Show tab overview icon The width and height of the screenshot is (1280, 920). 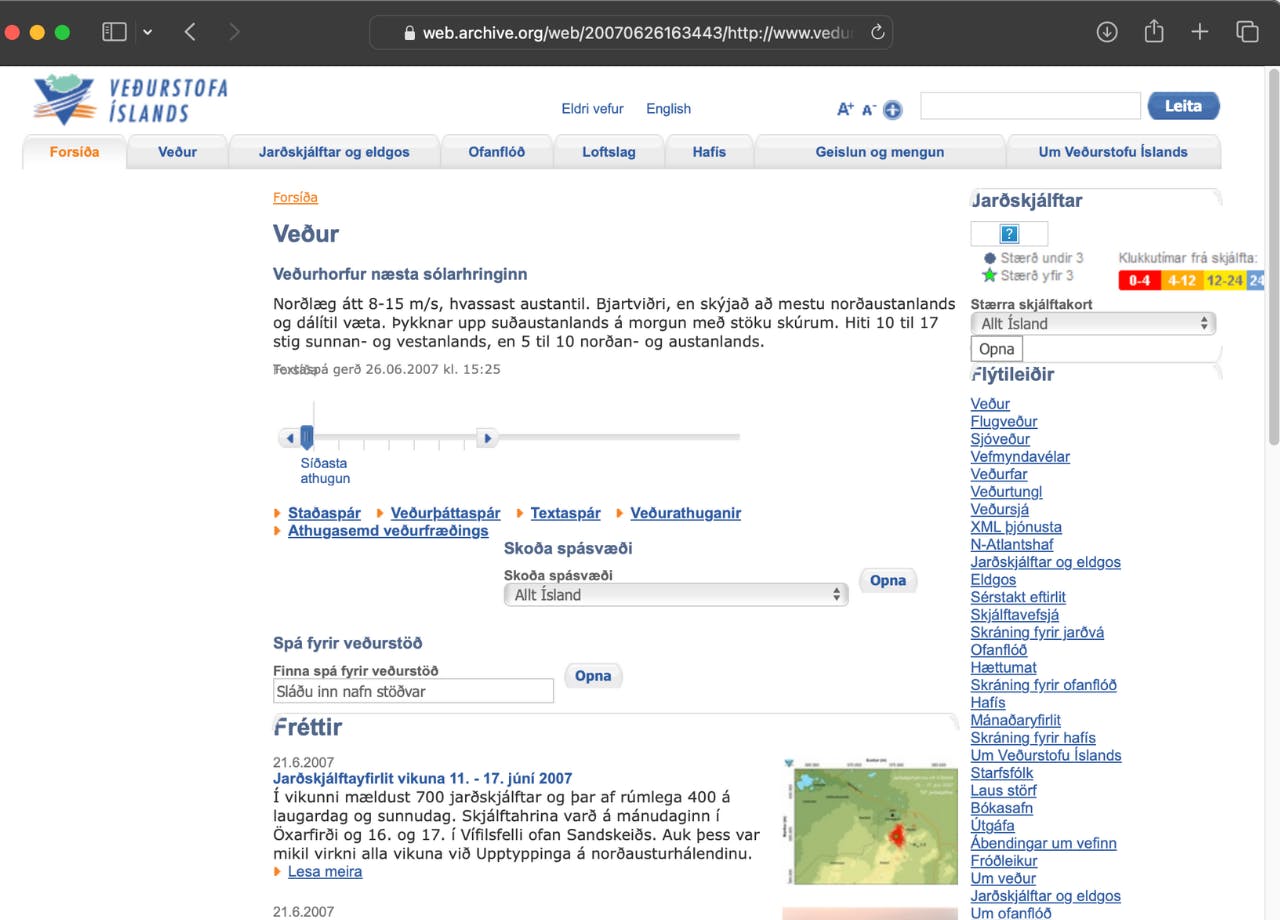(1247, 32)
